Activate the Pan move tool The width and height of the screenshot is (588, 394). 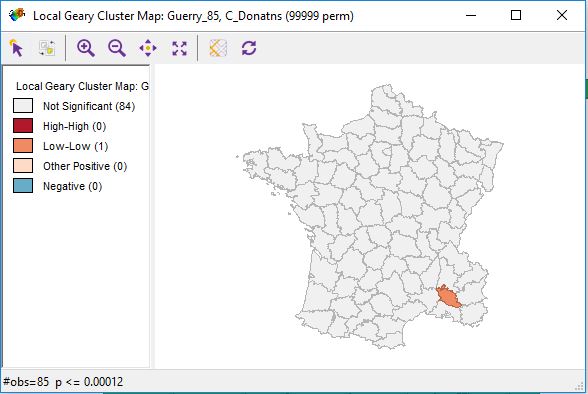pos(148,48)
